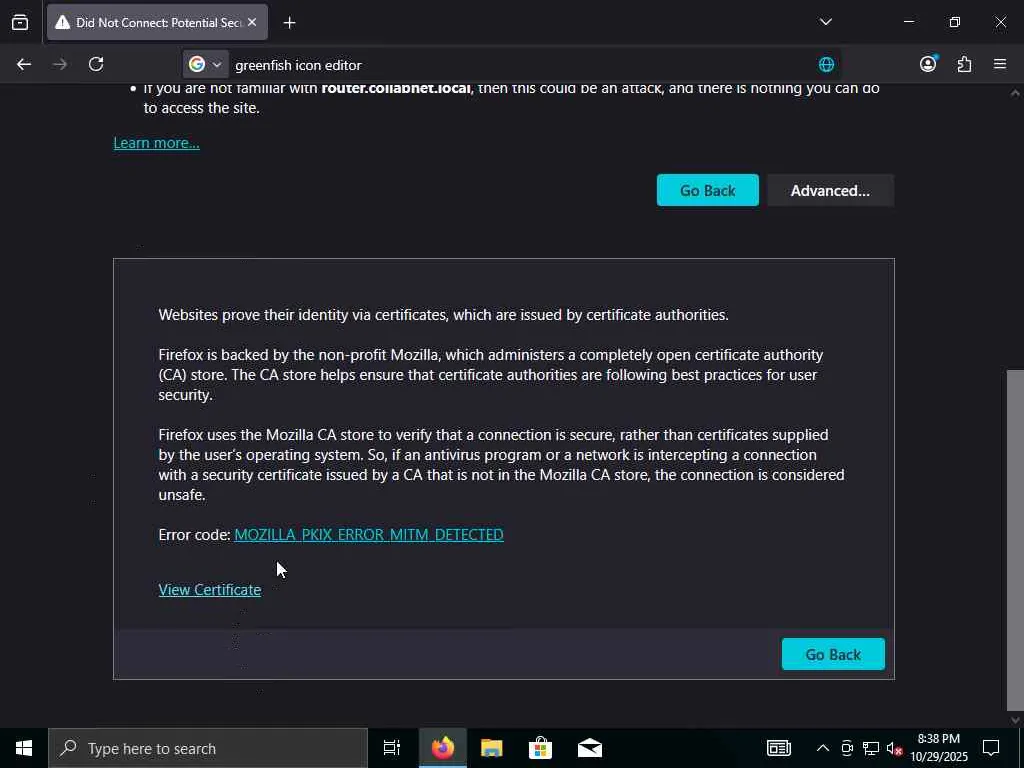Click the muted volume tray icon

(x=894, y=749)
